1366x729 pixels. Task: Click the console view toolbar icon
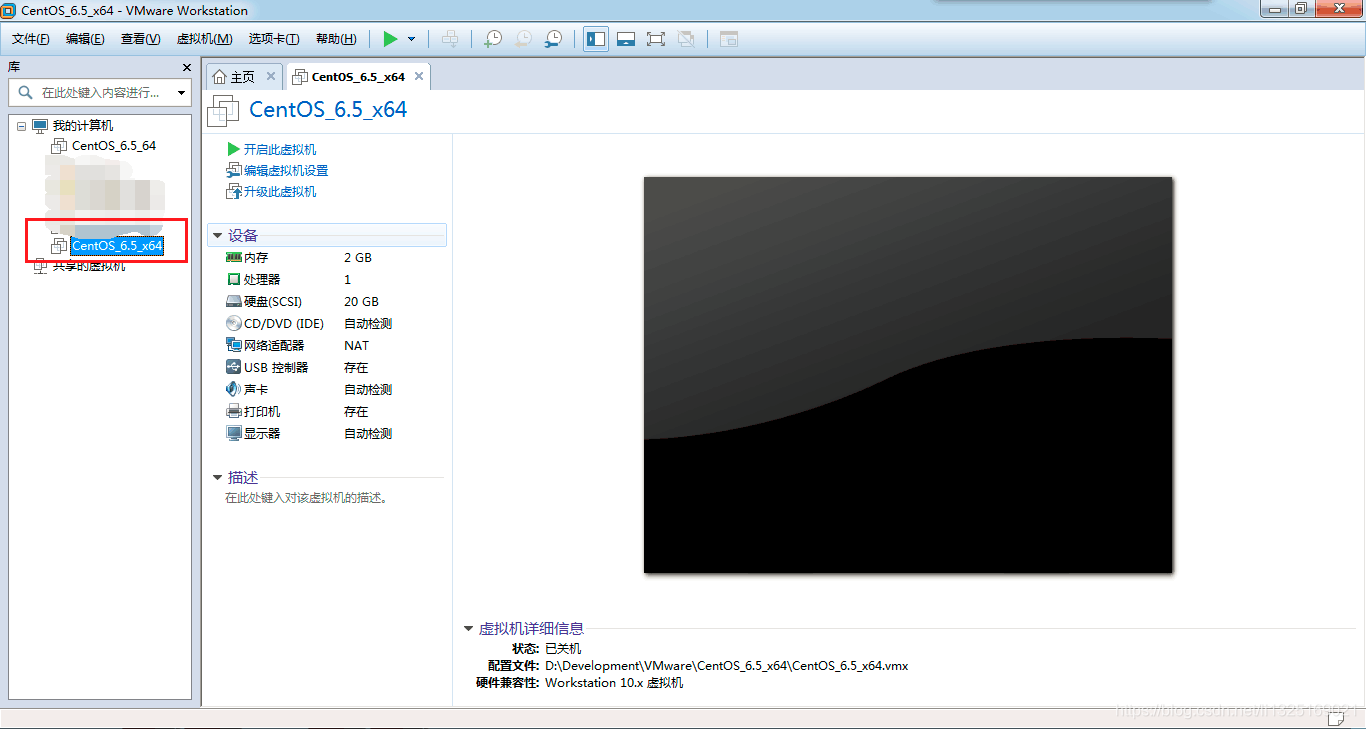point(729,39)
